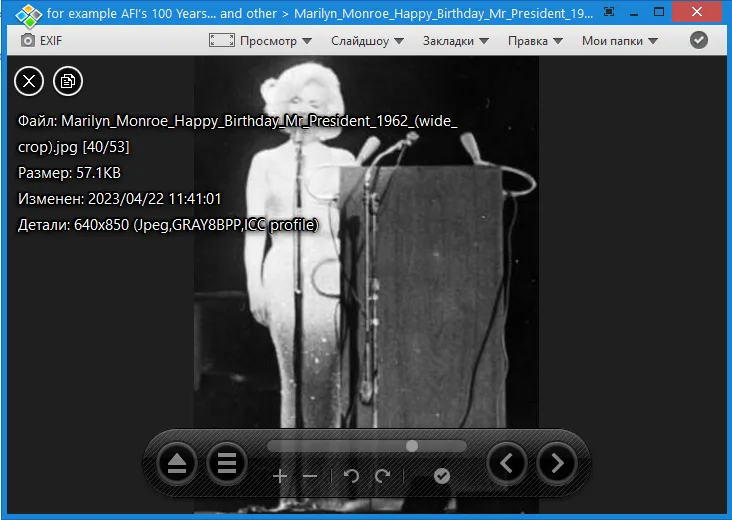The image size is (732, 520).
Task: Open the Просмотр menu
Action: point(268,41)
